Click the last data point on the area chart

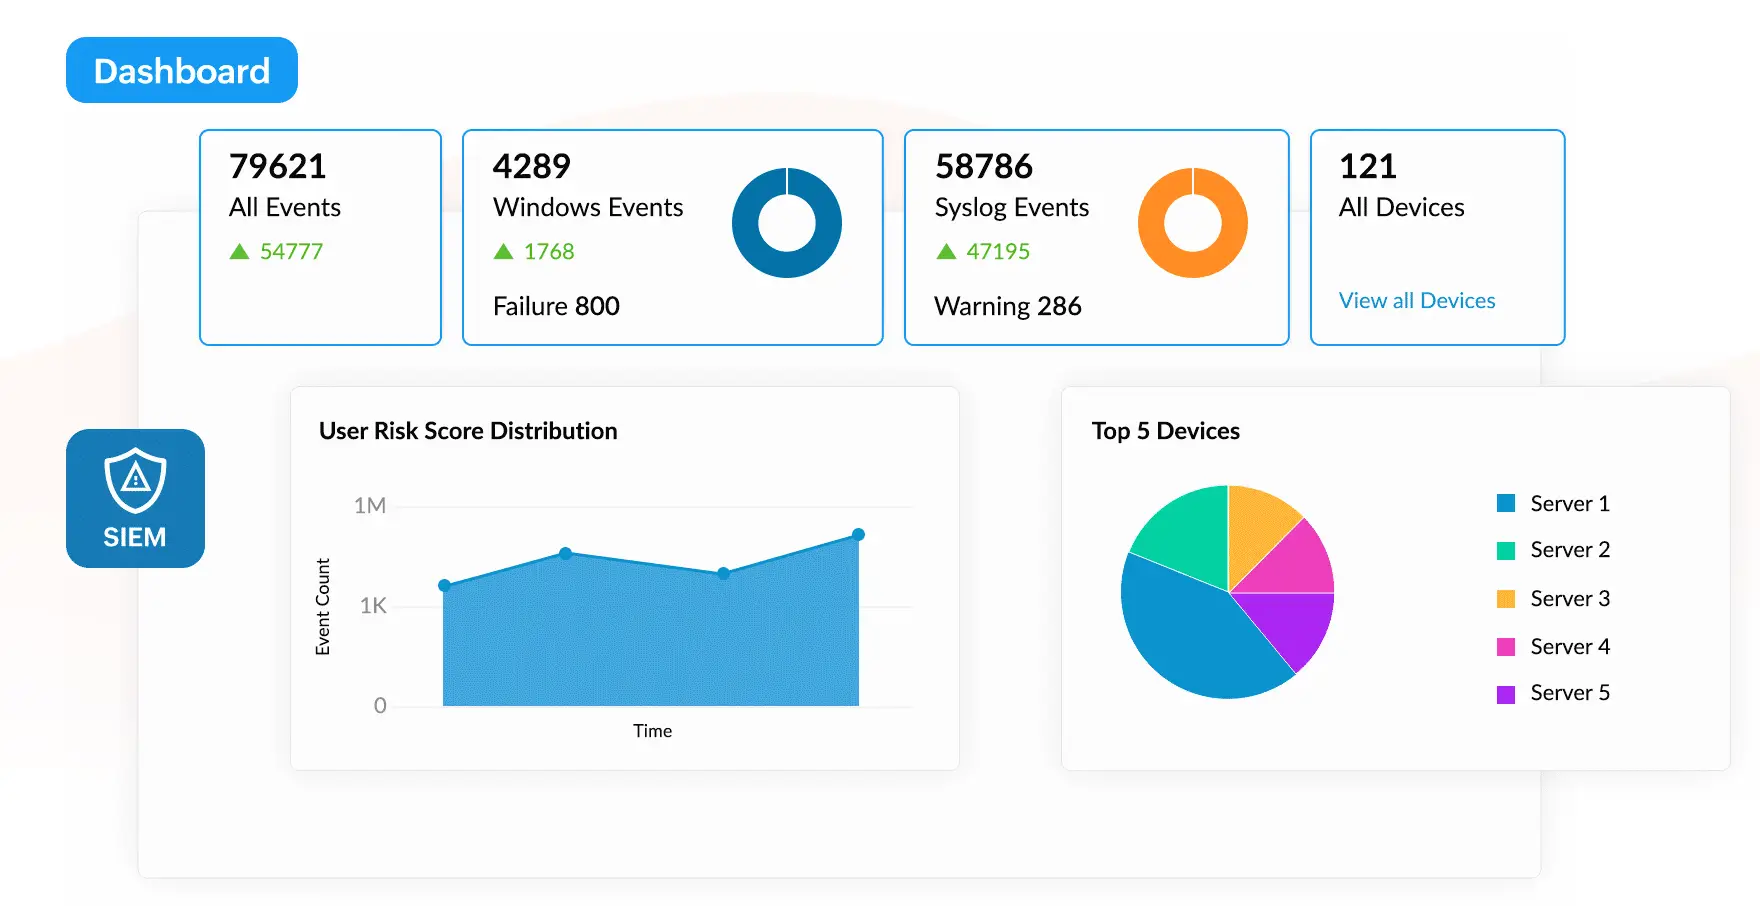pyautogui.click(x=858, y=535)
